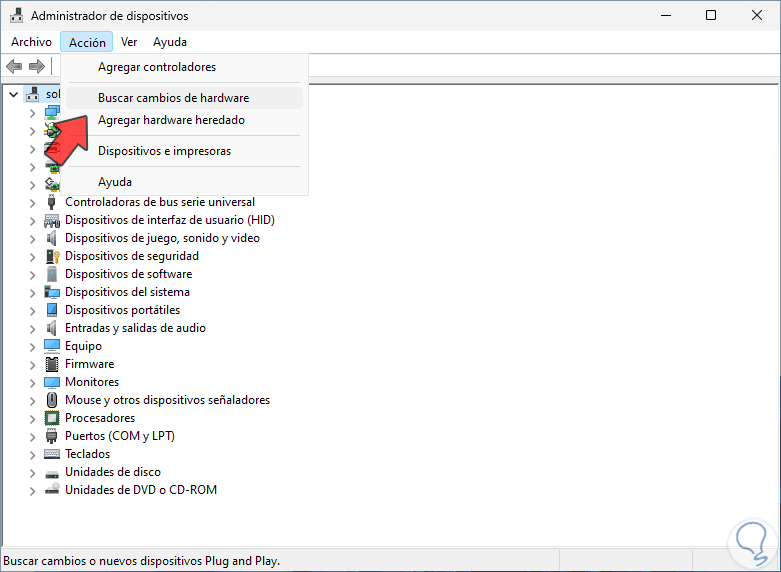Screen dimensions: 781x572
Task: Choose Dispositivos e impresoras
Action: tap(184, 151)
